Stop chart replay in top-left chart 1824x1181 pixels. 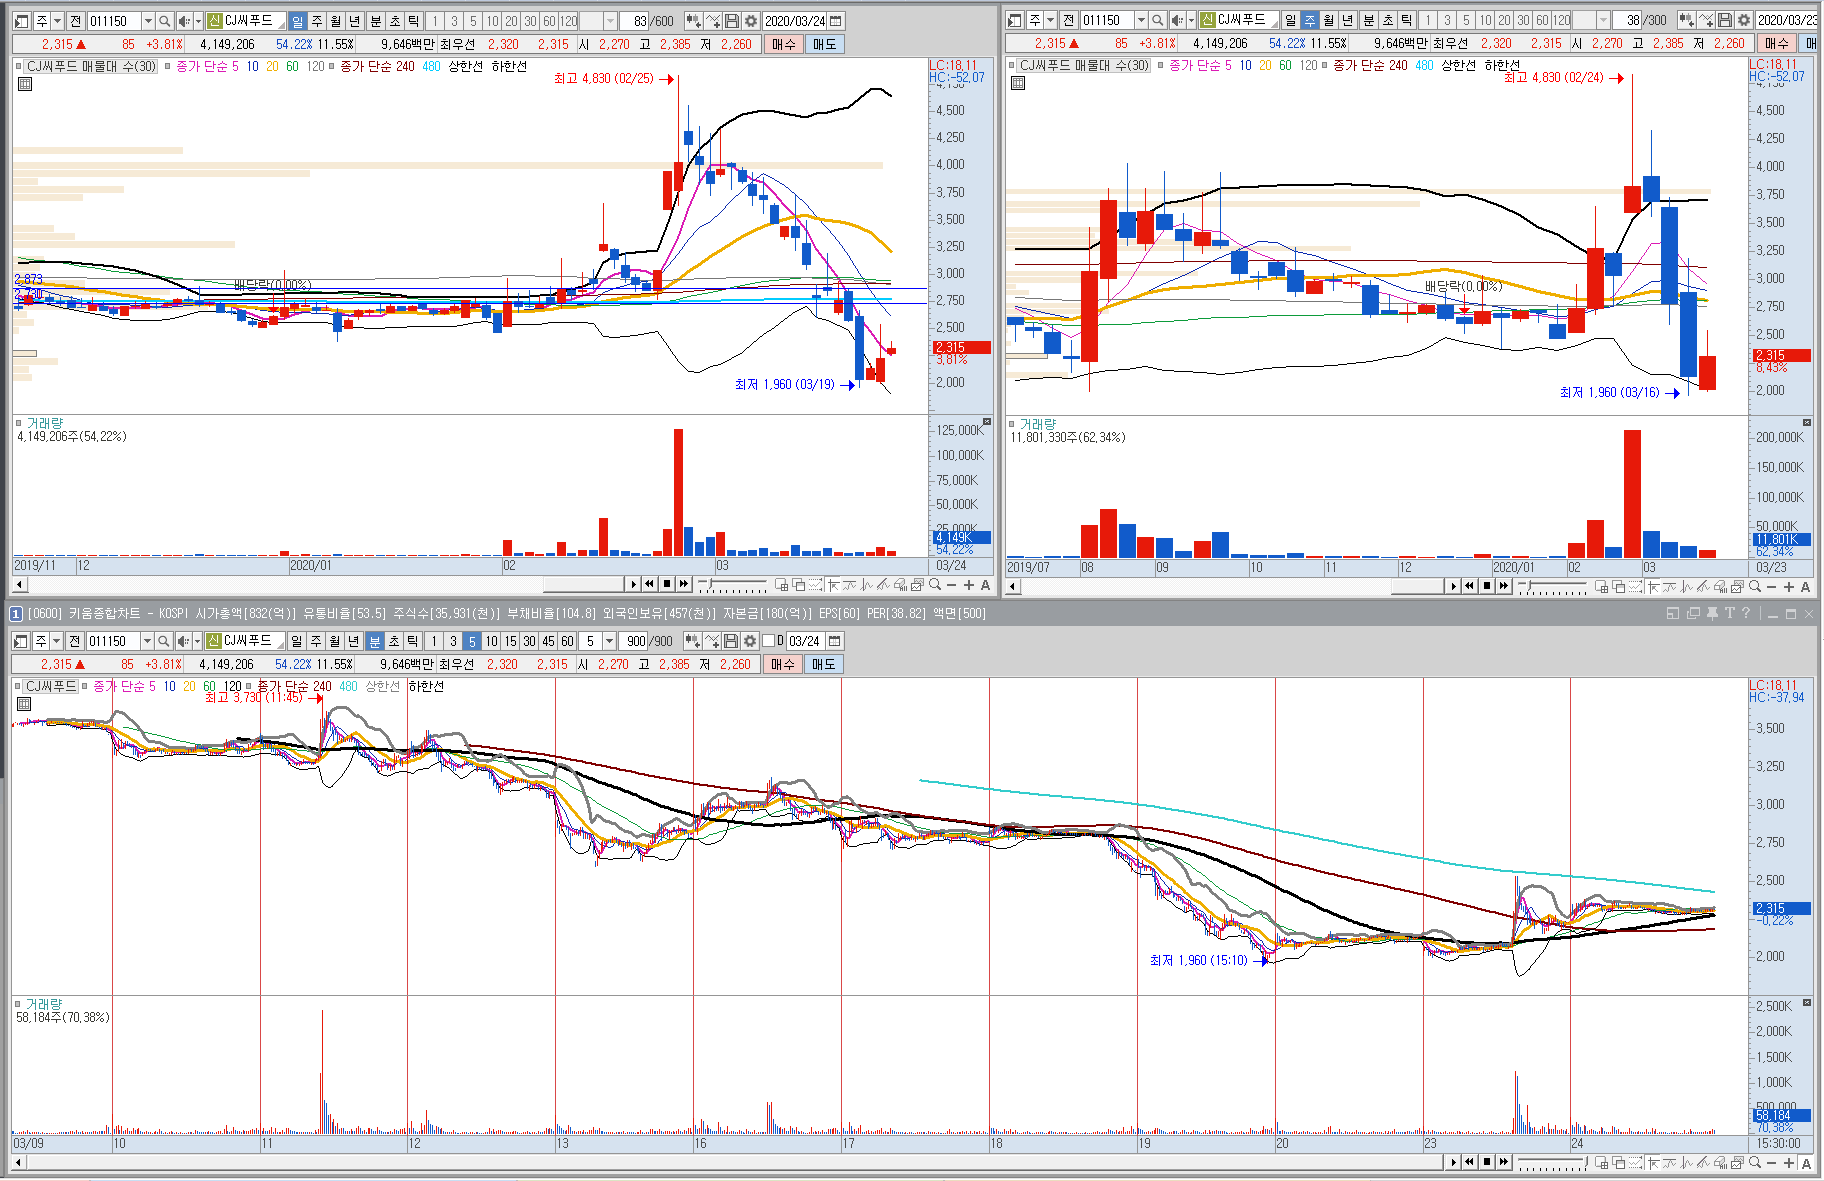click(667, 584)
